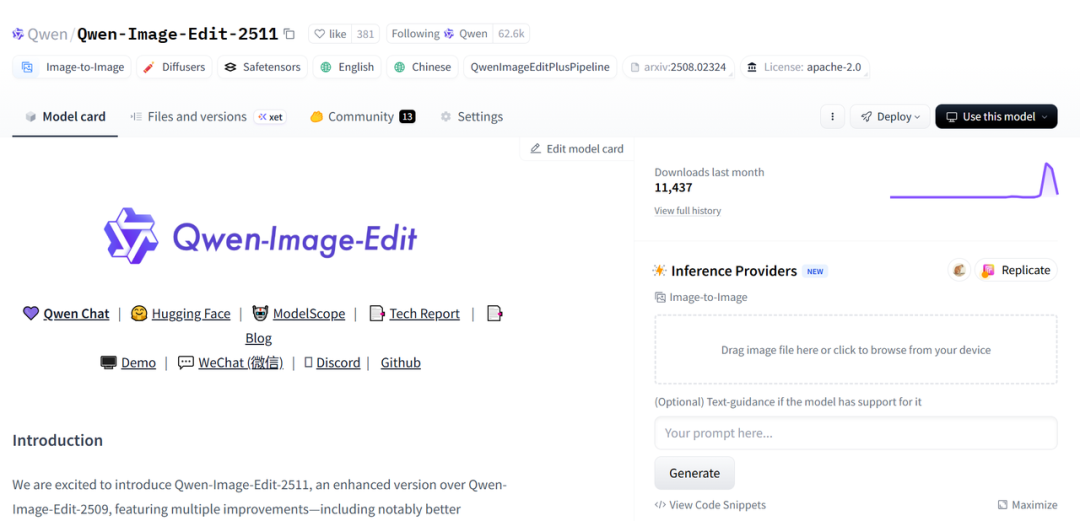
Task: Open the 62.6k followers count
Action: click(x=511, y=34)
